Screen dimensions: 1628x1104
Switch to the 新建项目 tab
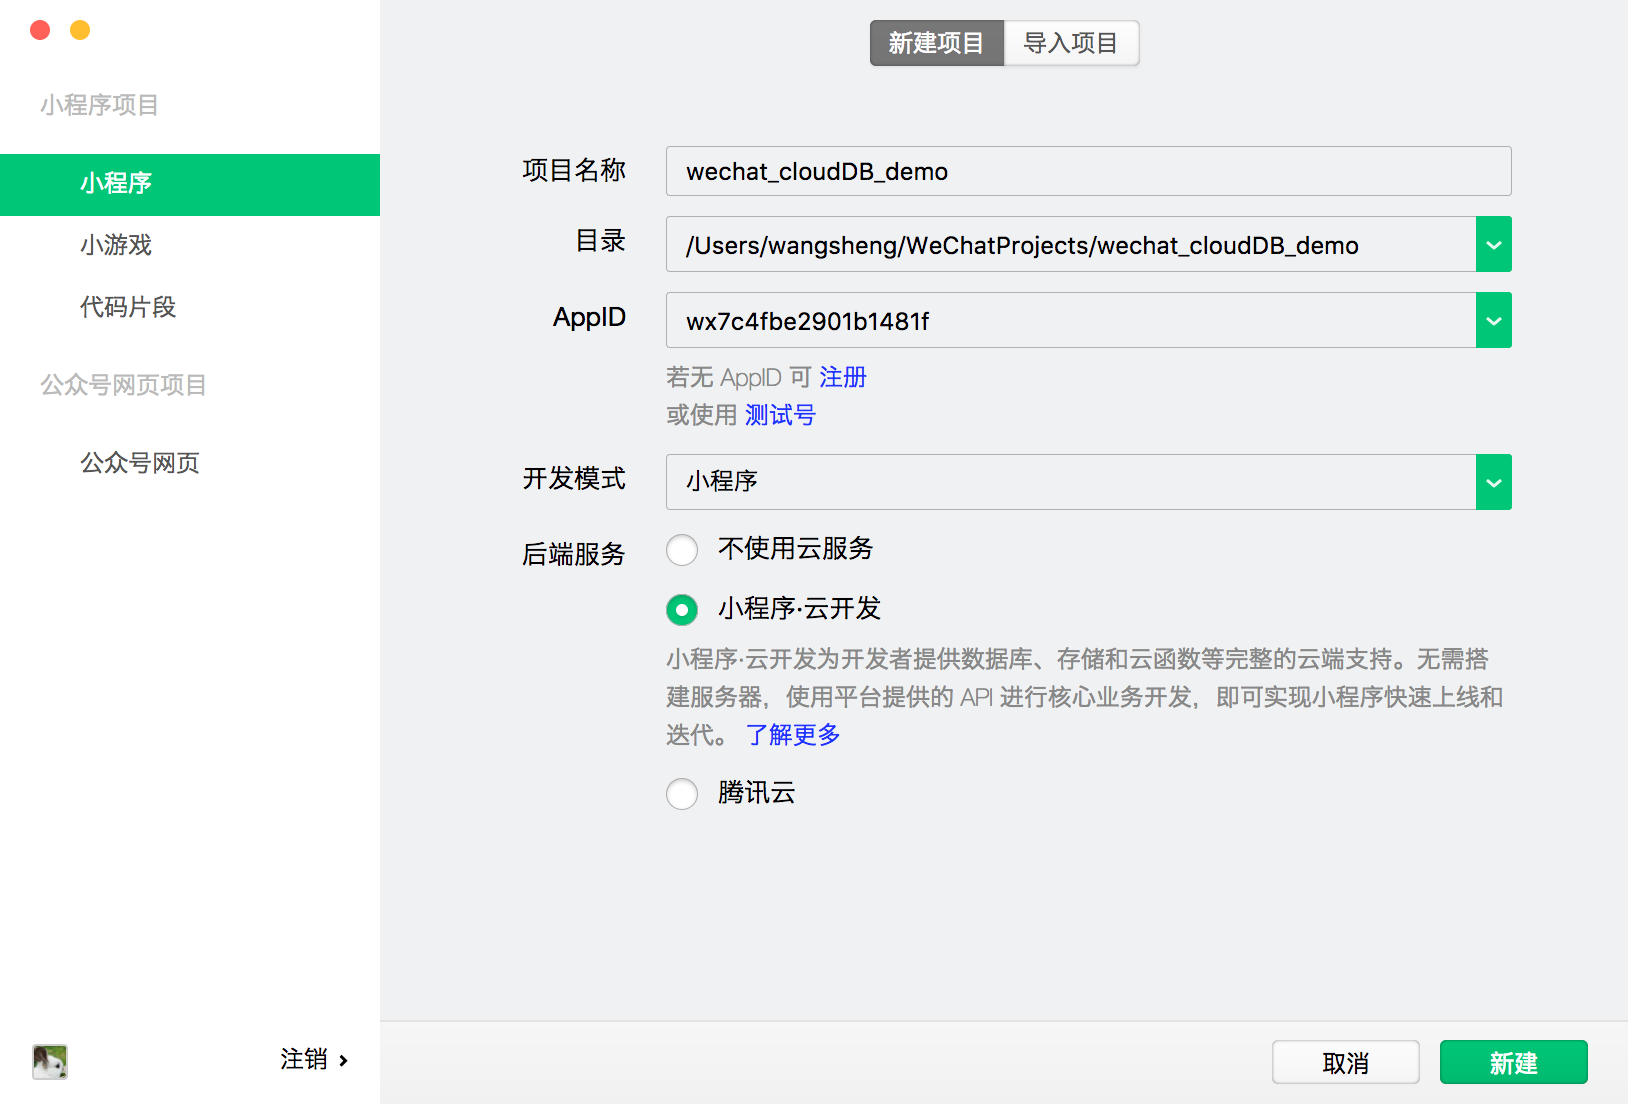tap(936, 43)
